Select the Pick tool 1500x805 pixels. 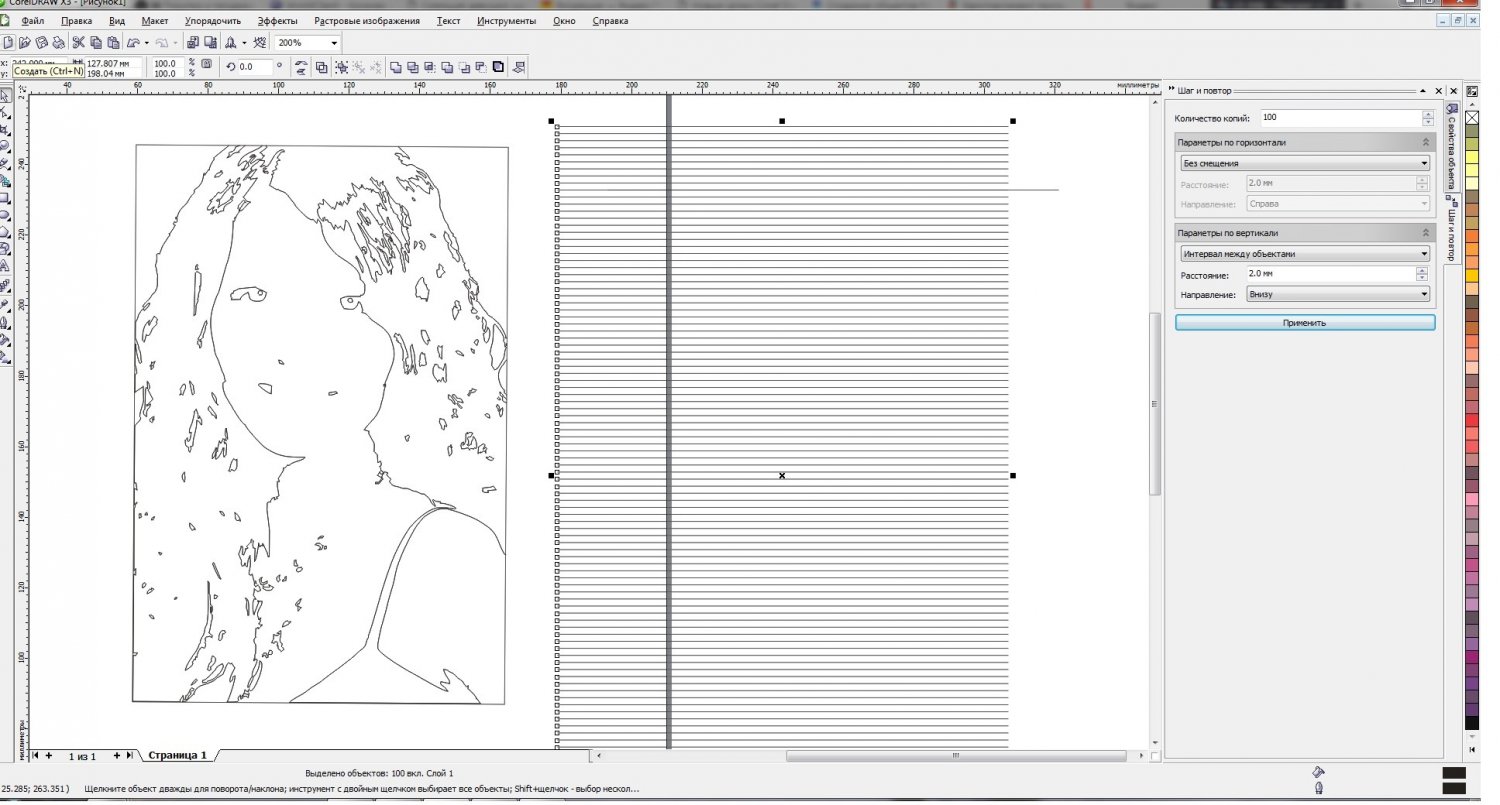pos(7,95)
